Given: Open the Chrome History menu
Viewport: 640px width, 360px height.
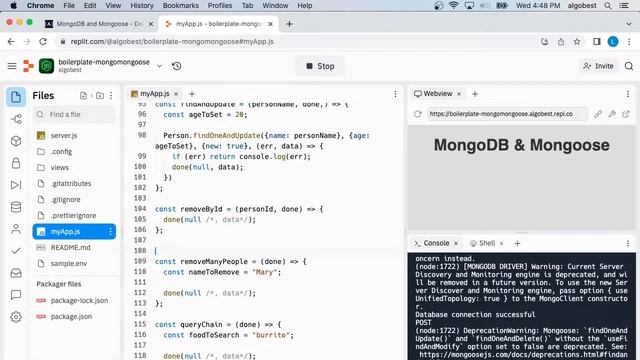Looking at the screenshot, I should 142,5.
